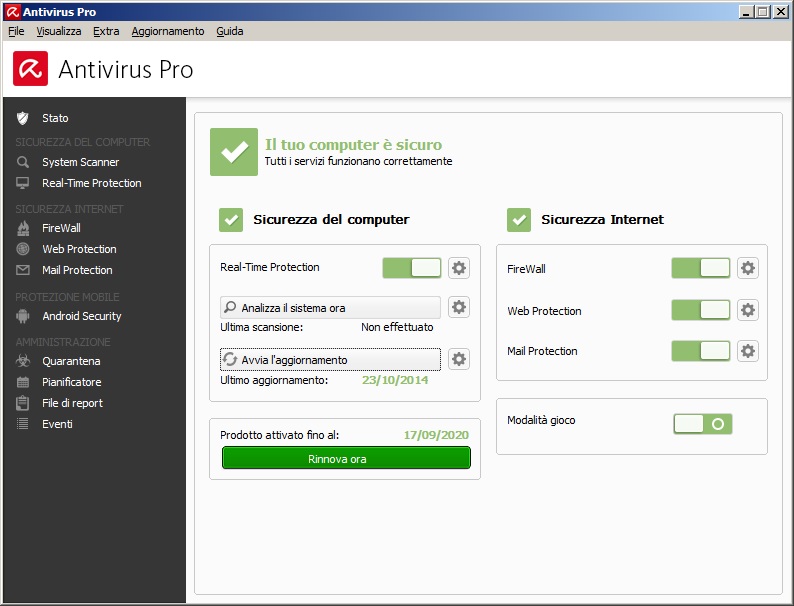Open update settings gear beside Avvia l'aggiornamento
The image size is (794, 606).
[459, 359]
